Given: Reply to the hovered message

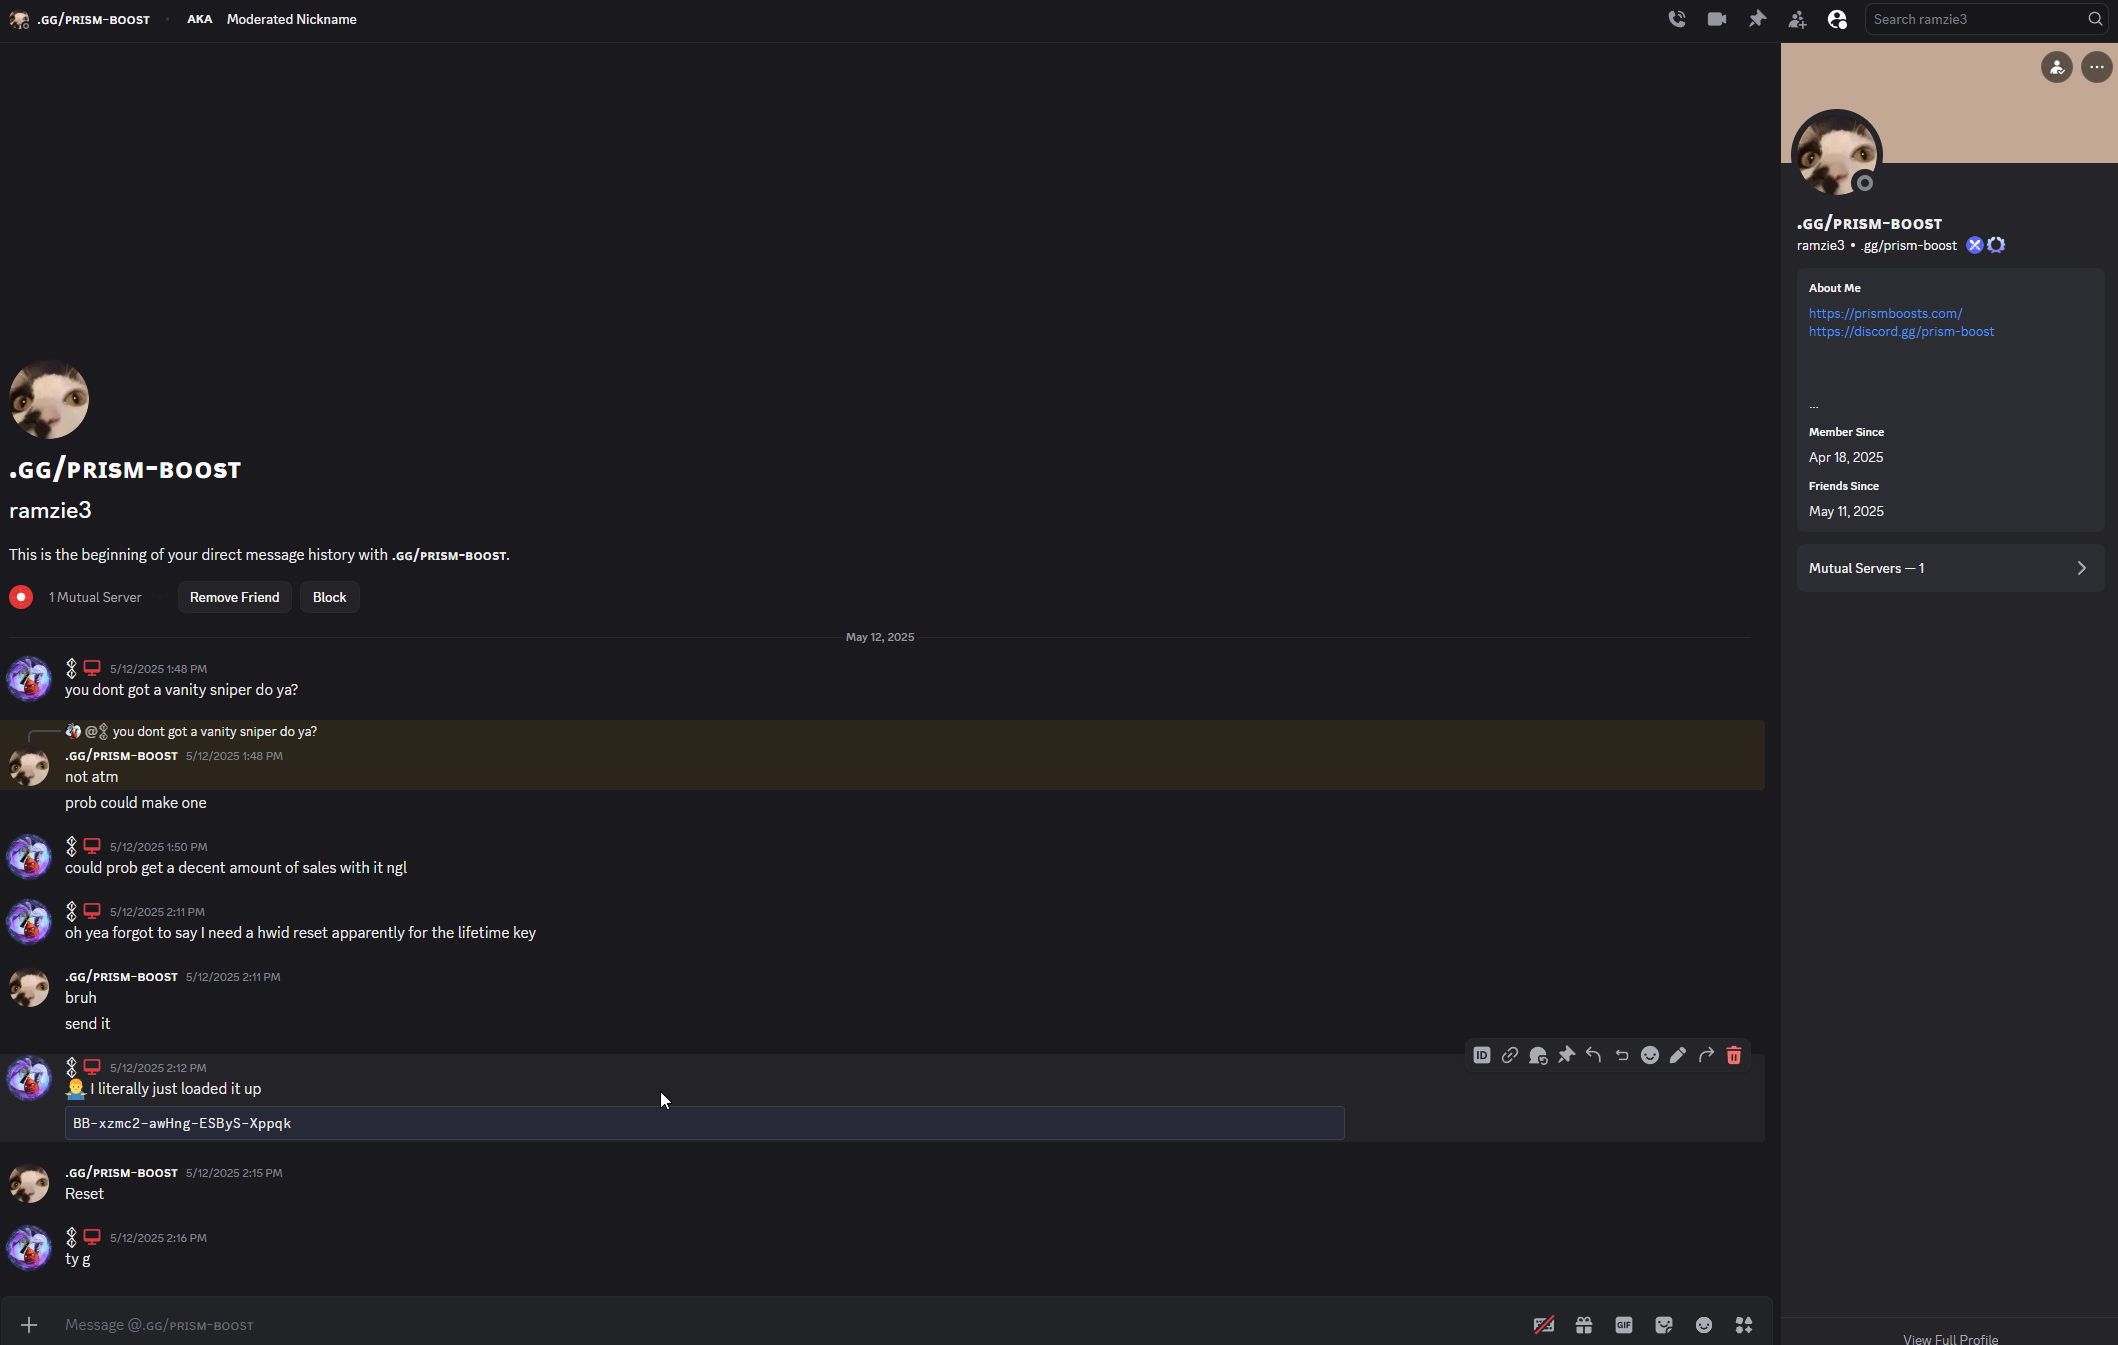Looking at the screenshot, I should [x=1594, y=1055].
